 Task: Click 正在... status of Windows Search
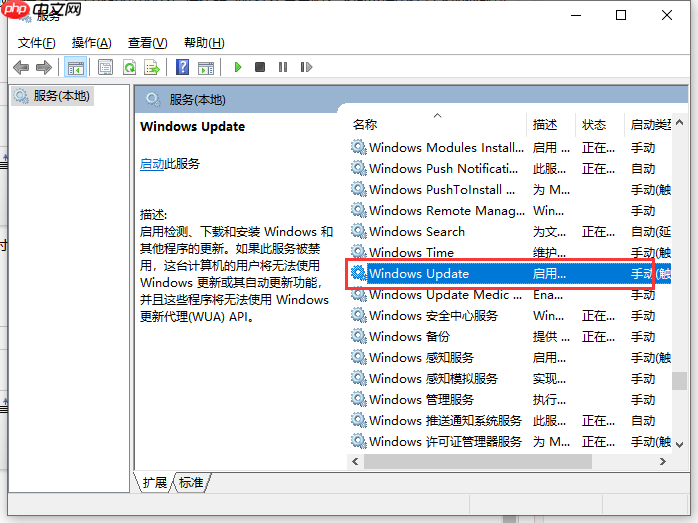pyautogui.click(x=598, y=231)
